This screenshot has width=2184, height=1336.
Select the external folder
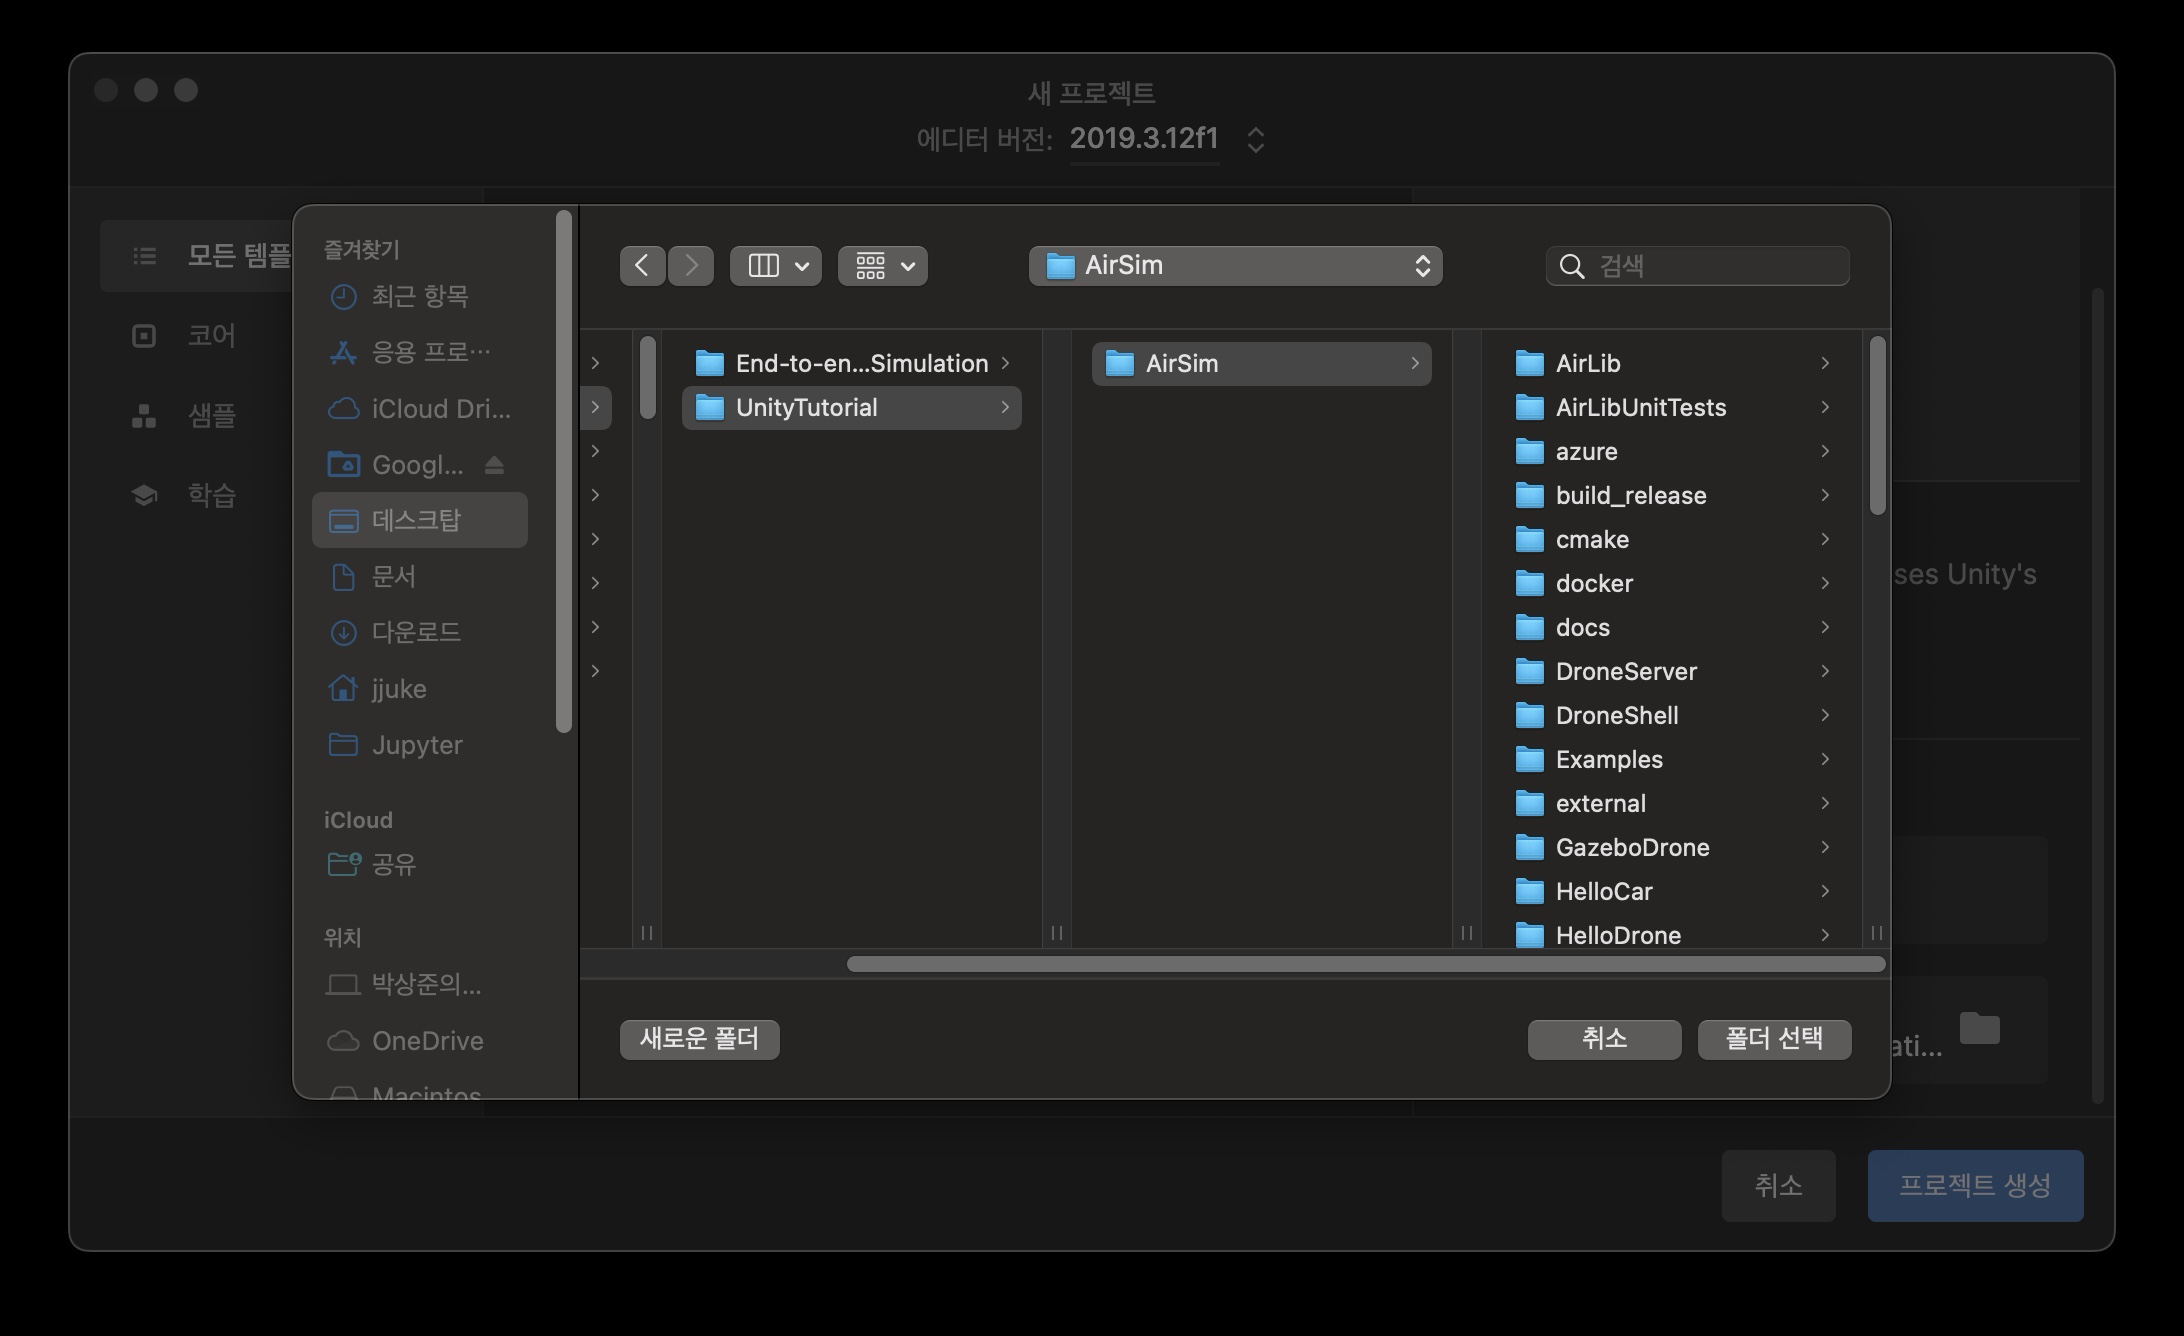click(1672, 804)
